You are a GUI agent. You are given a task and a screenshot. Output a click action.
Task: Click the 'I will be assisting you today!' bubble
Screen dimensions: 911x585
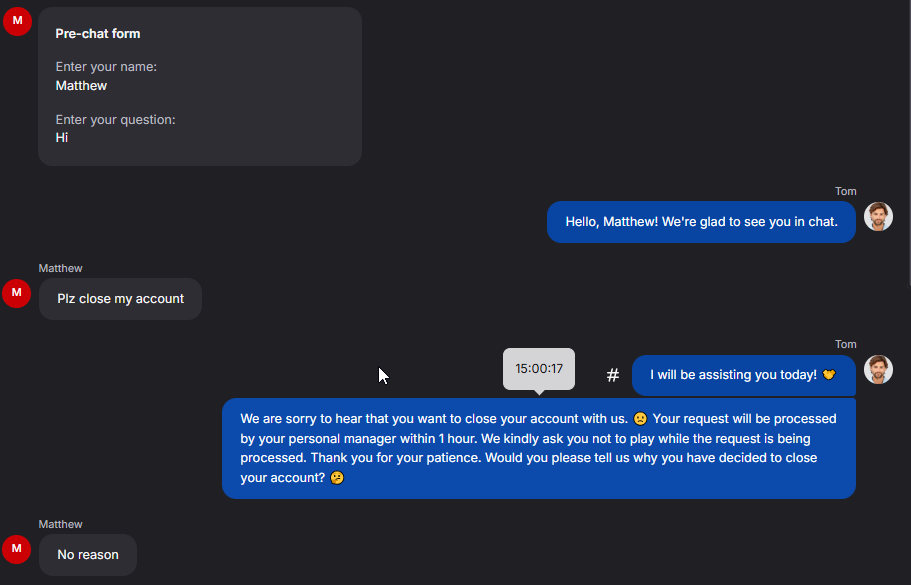744,375
